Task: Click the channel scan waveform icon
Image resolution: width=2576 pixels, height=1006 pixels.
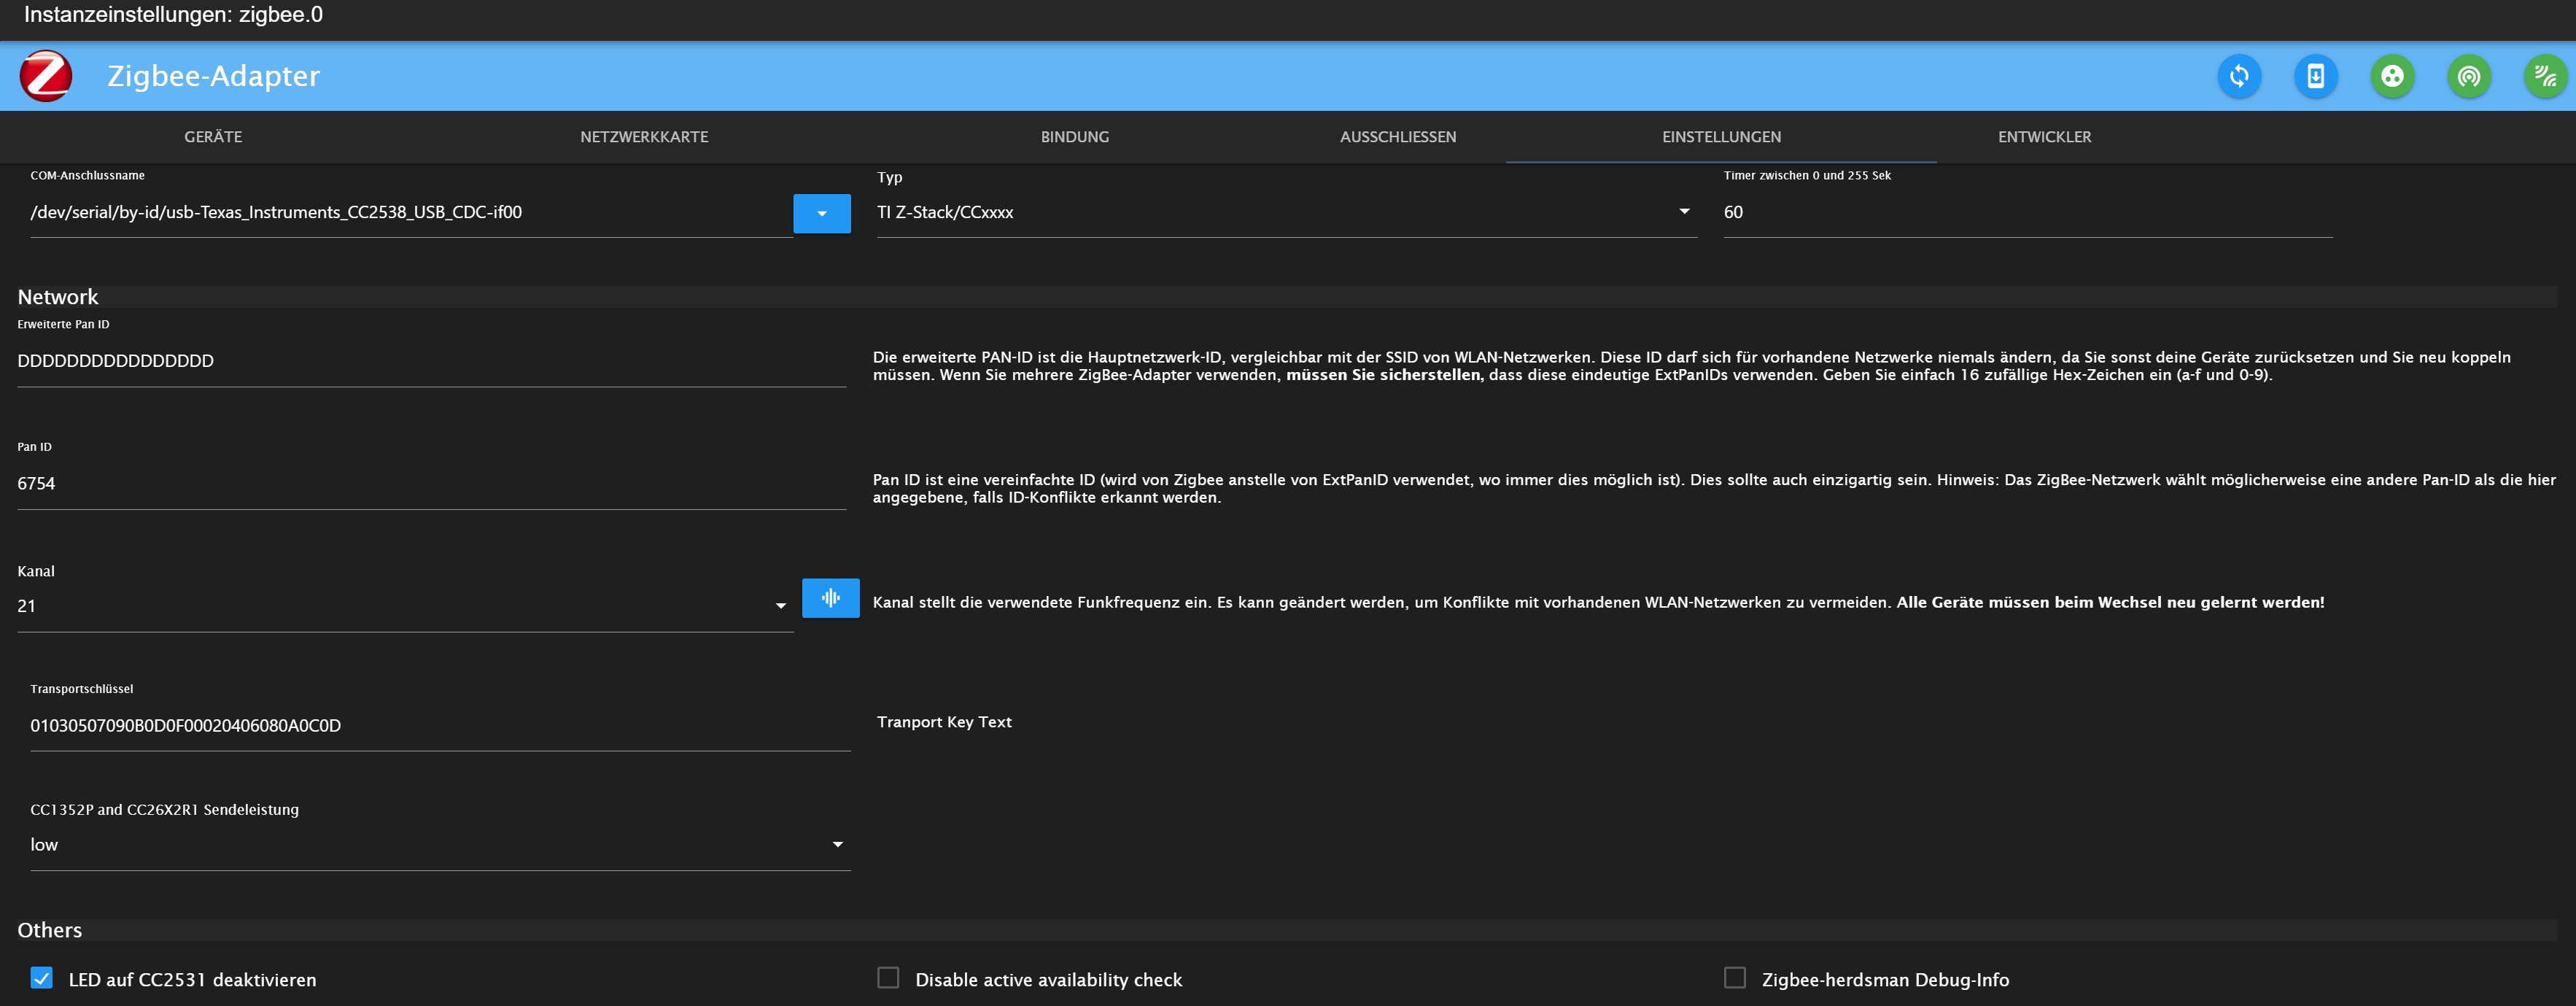Action: click(830, 598)
